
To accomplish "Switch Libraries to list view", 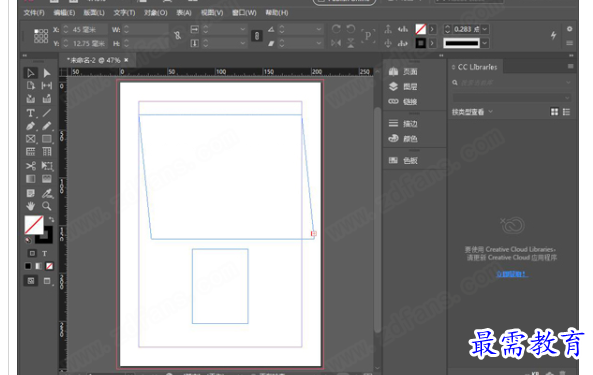I will (x=566, y=112).
